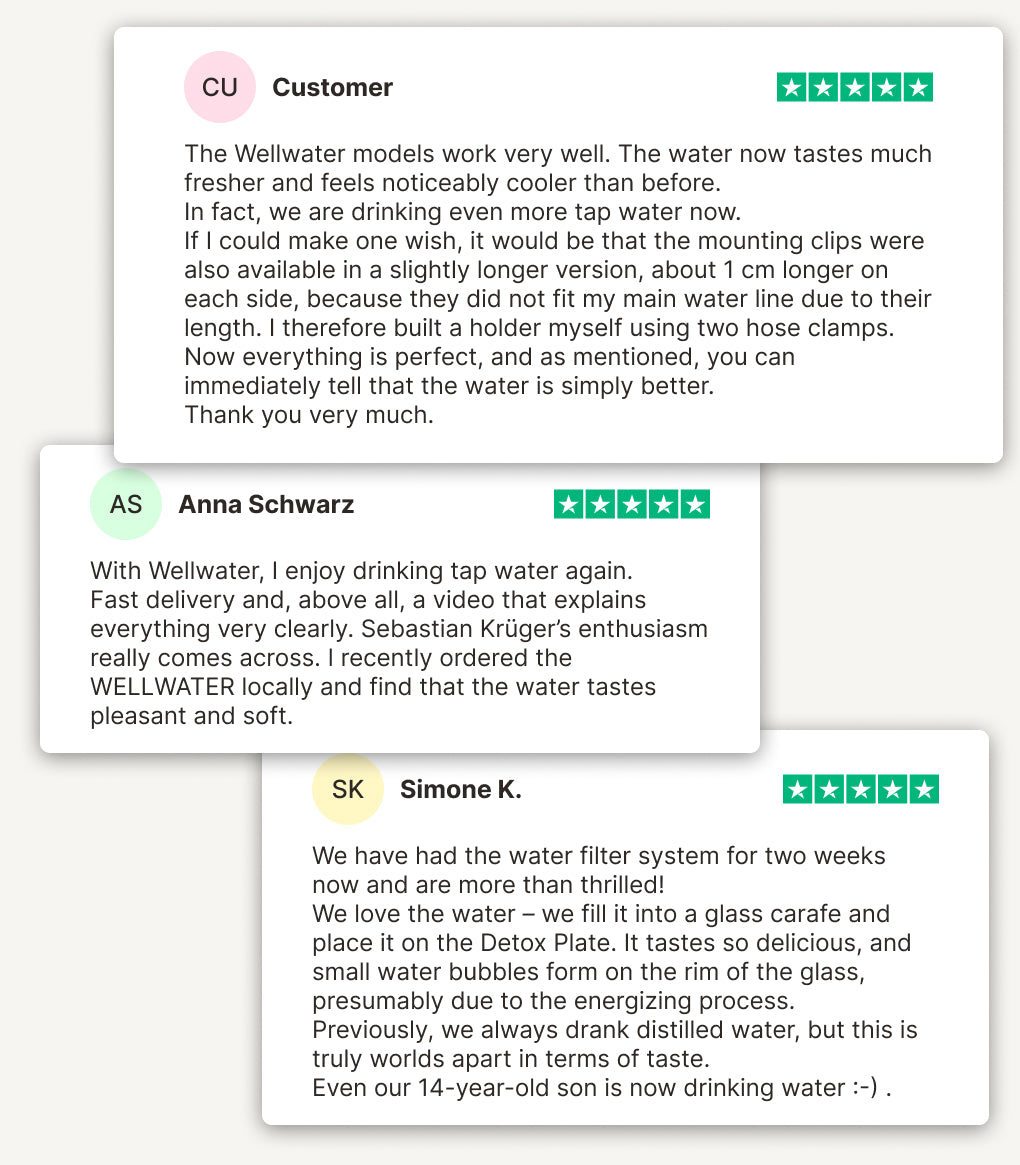The height and width of the screenshot is (1165, 1020).
Task: Open the "Simone K." reviewer name
Action: click(x=461, y=790)
